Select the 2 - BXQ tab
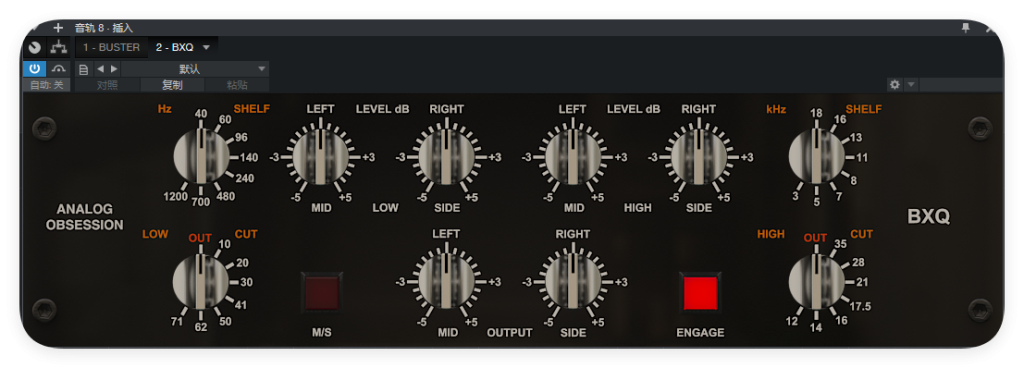 (174, 48)
